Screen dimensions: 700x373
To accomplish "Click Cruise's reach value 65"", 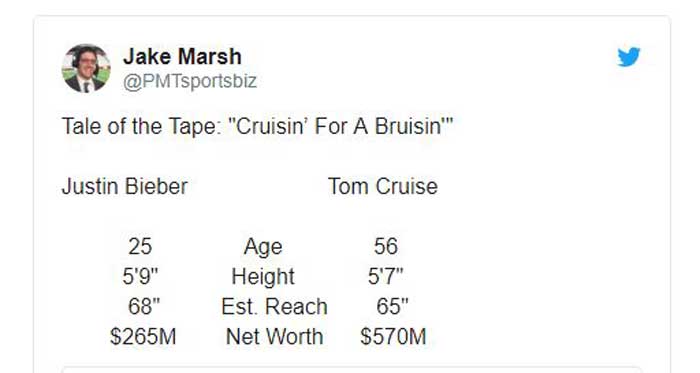I will click(392, 306).
